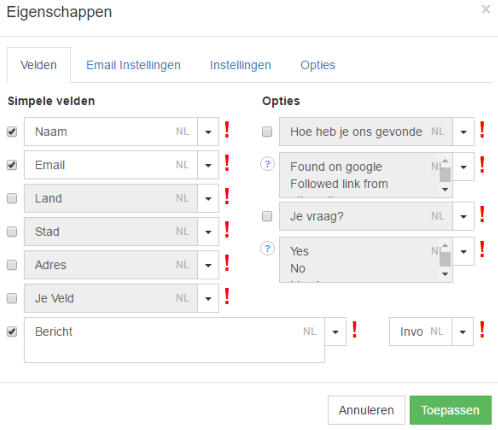The image size is (498, 430).
Task: Click the red exclamation mark beside Email field
Action: tap(227, 163)
